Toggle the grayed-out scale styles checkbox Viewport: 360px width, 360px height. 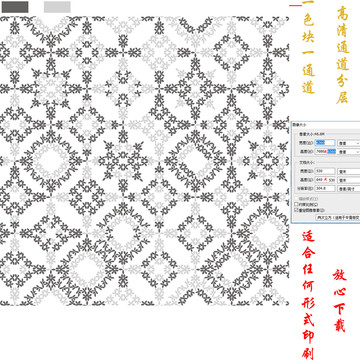coord(296,199)
